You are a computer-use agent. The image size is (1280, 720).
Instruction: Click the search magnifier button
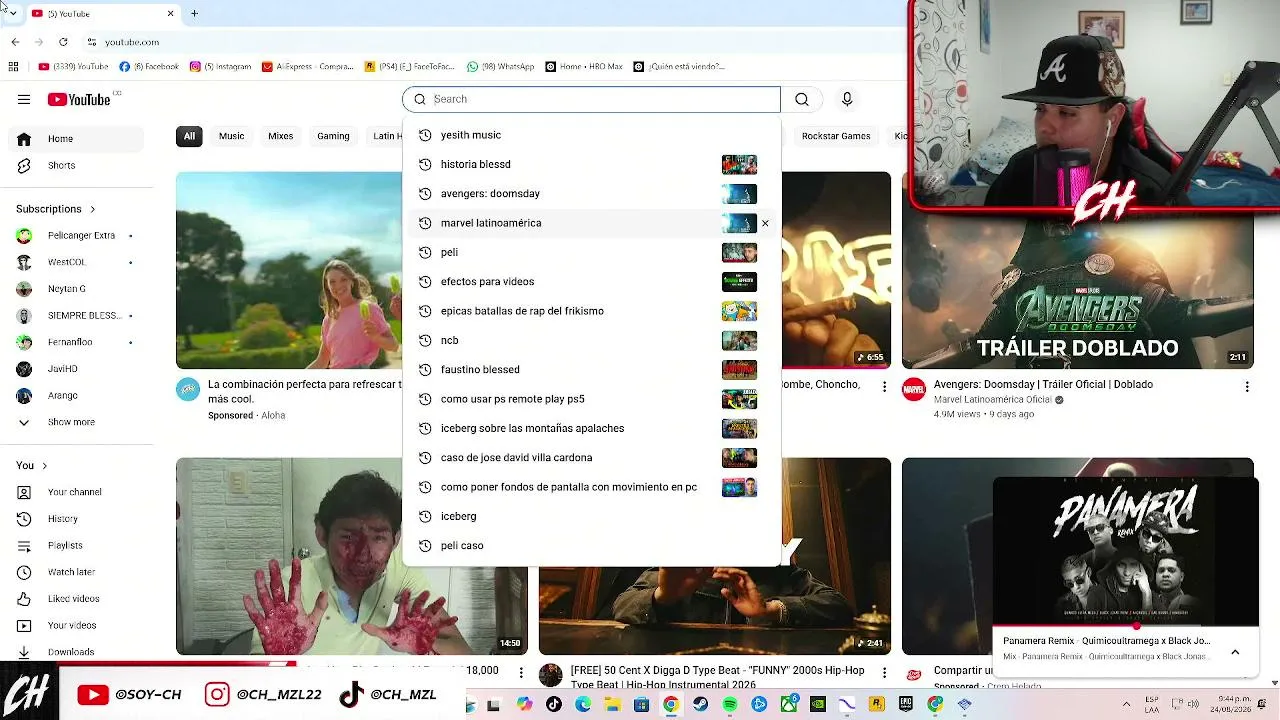pyautogui.click(x=802, y=99)
